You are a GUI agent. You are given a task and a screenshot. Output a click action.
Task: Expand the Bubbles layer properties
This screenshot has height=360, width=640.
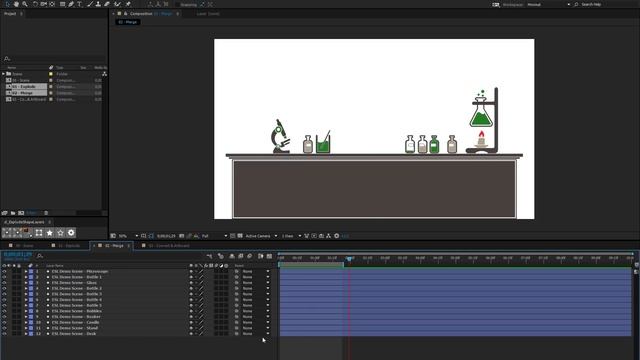click(26, 311)
